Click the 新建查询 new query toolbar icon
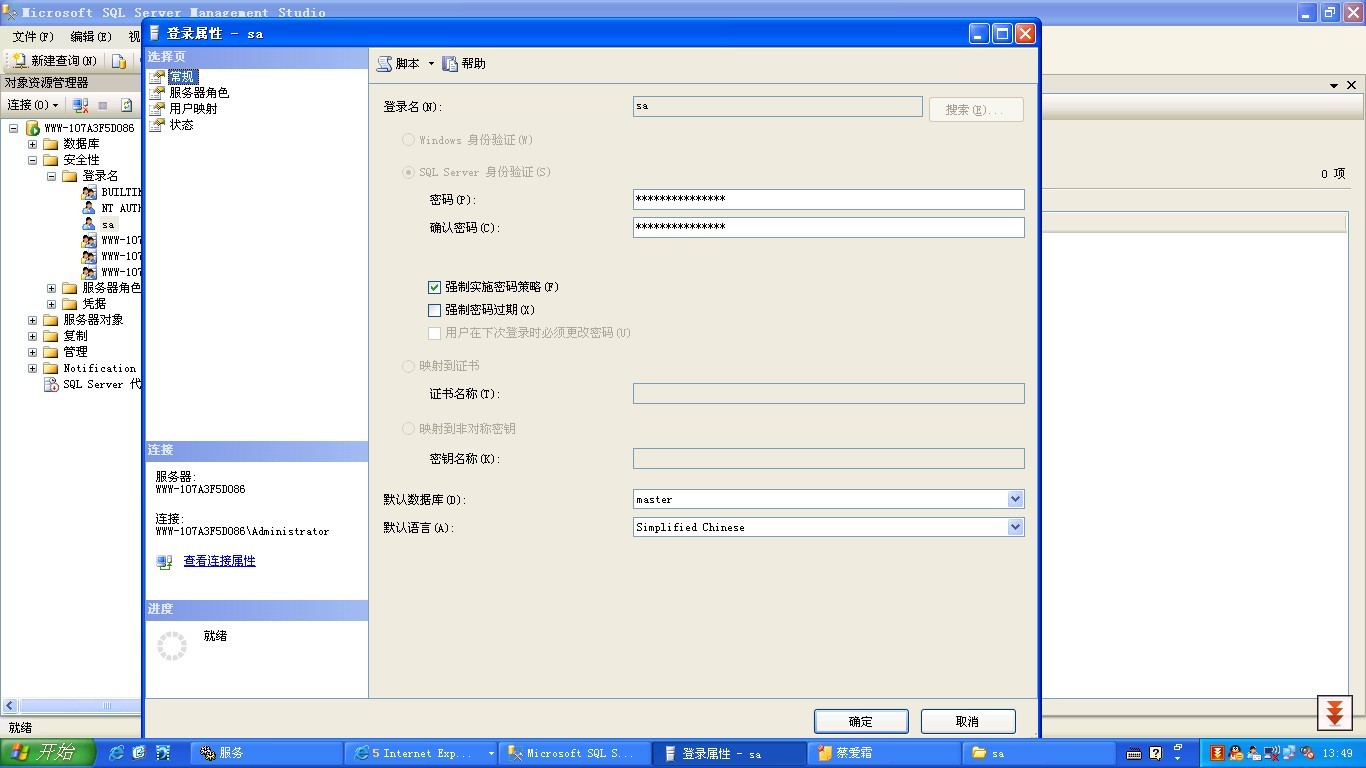Viewport: 1366px width, 768px height. pyautogui.click(x=19, y=61)
